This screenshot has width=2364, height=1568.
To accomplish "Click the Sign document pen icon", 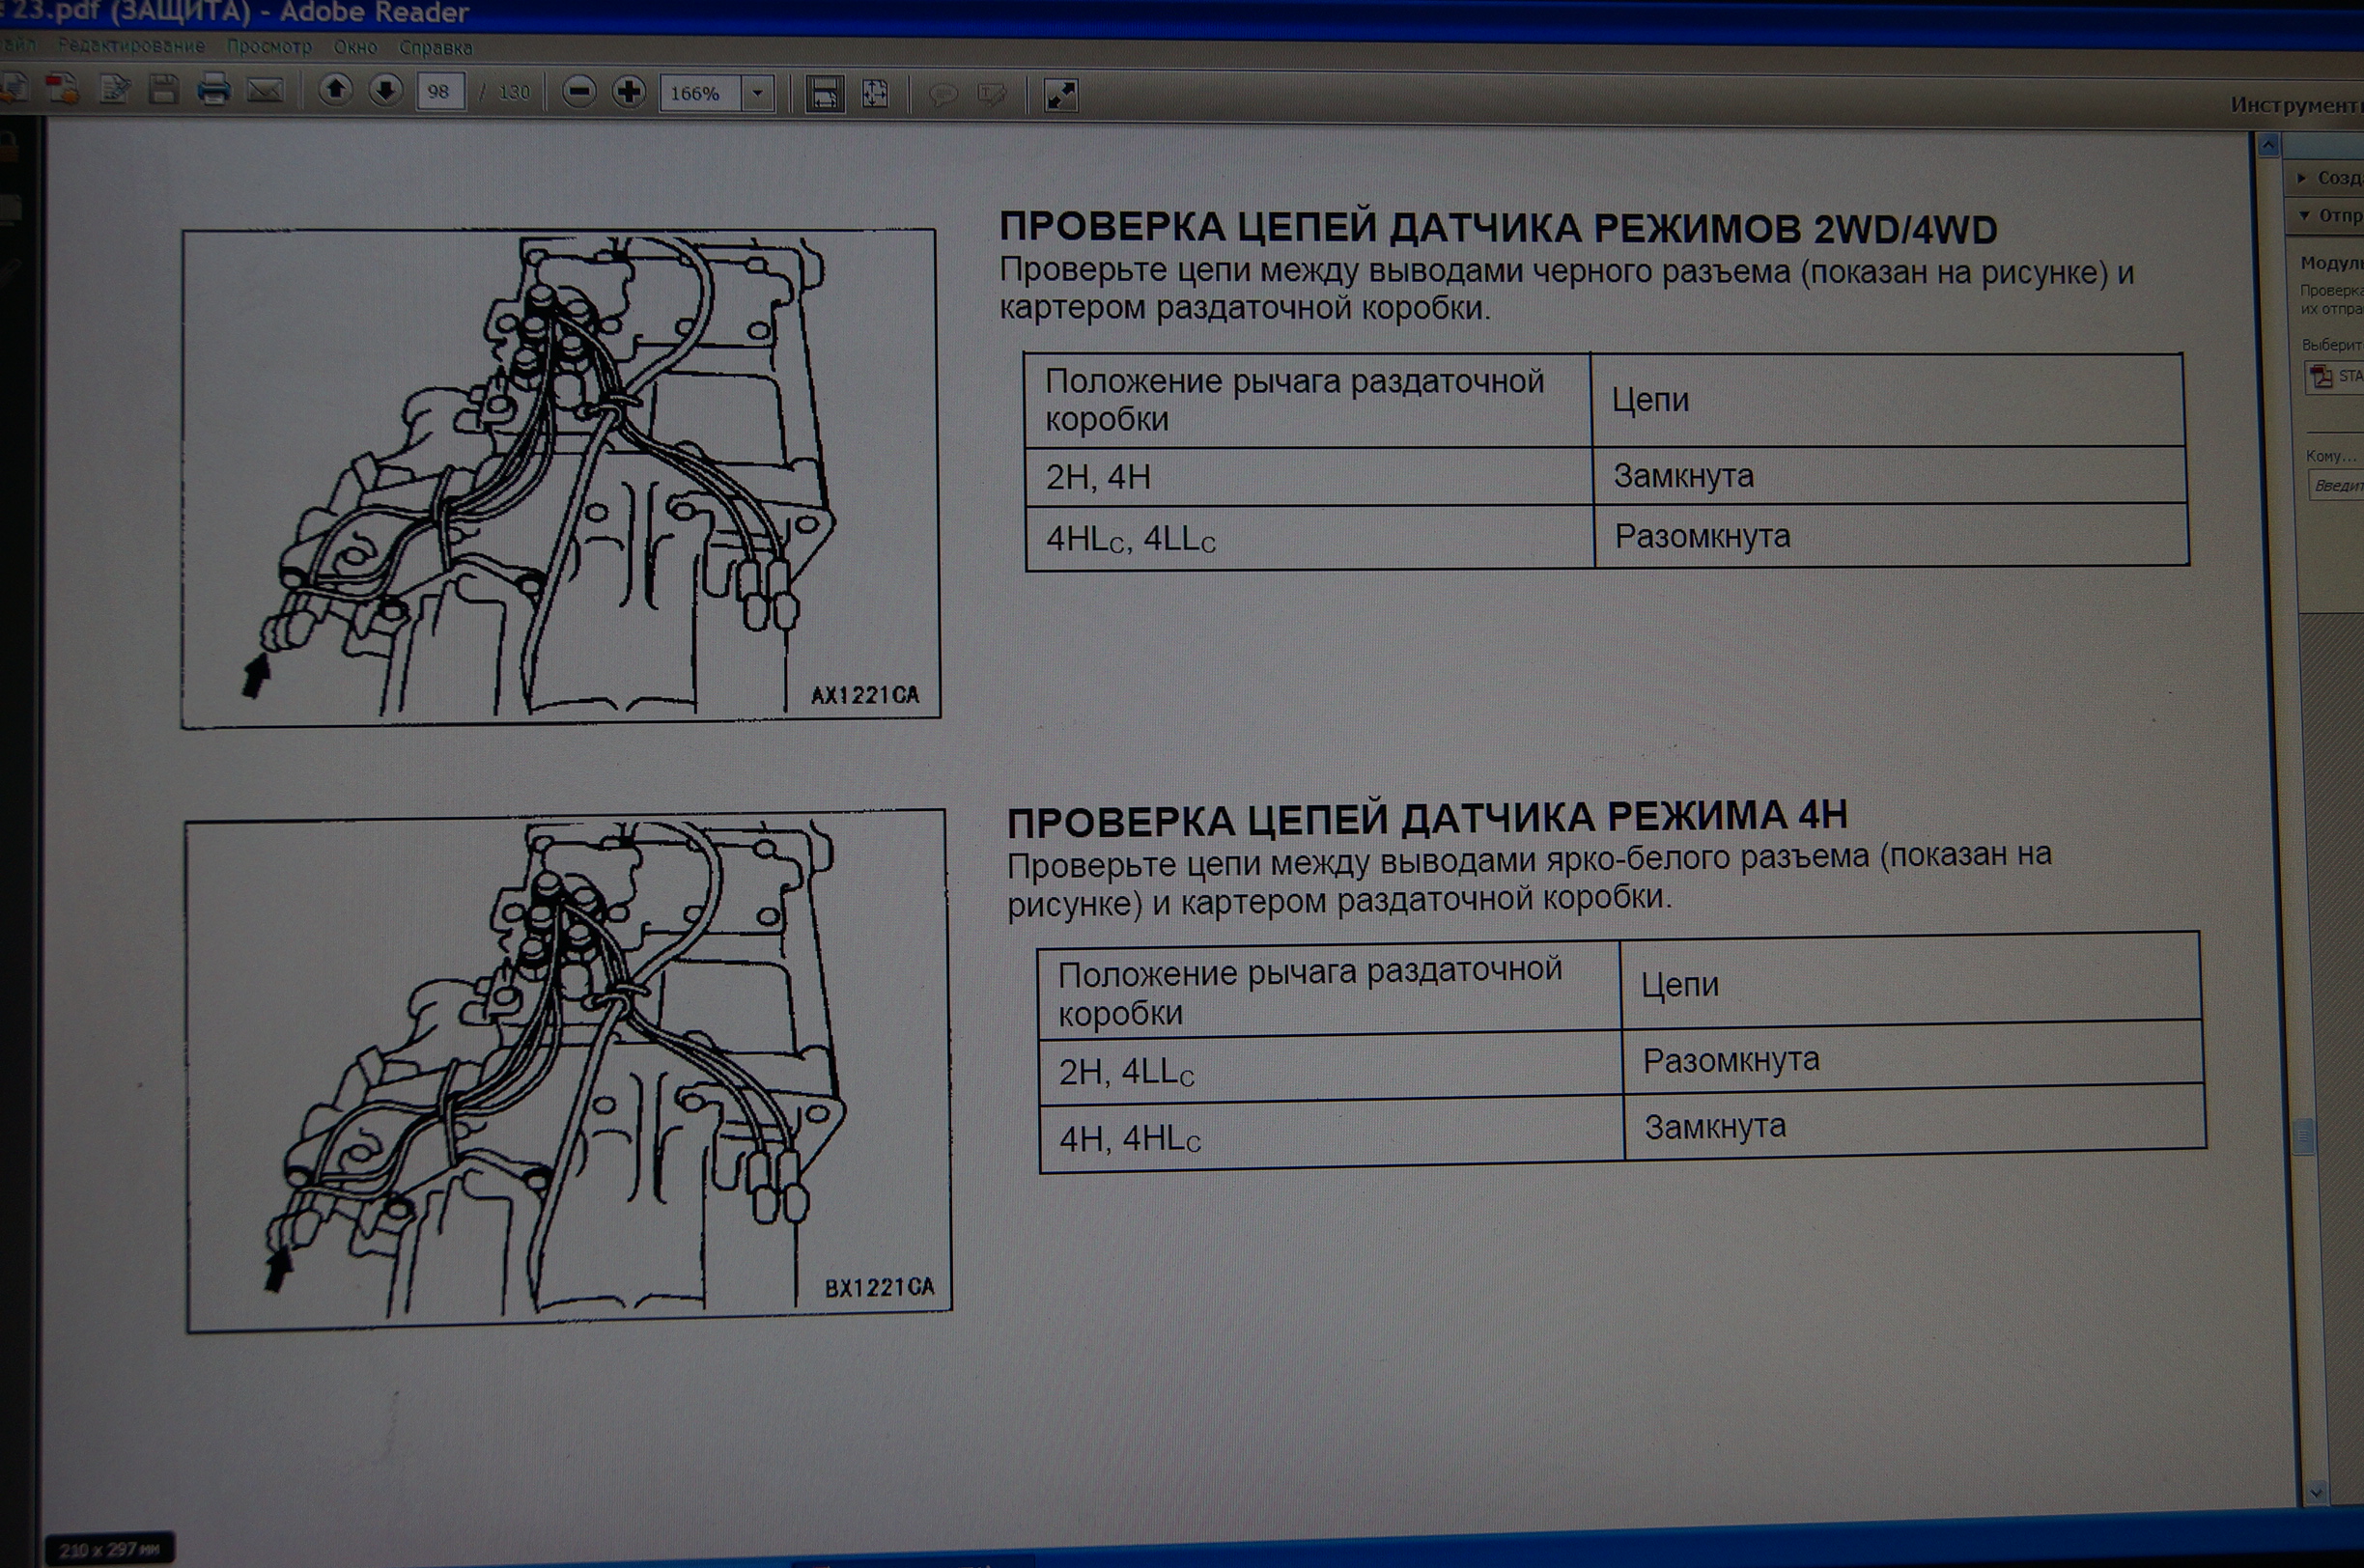I will click(x=115, y=90).
